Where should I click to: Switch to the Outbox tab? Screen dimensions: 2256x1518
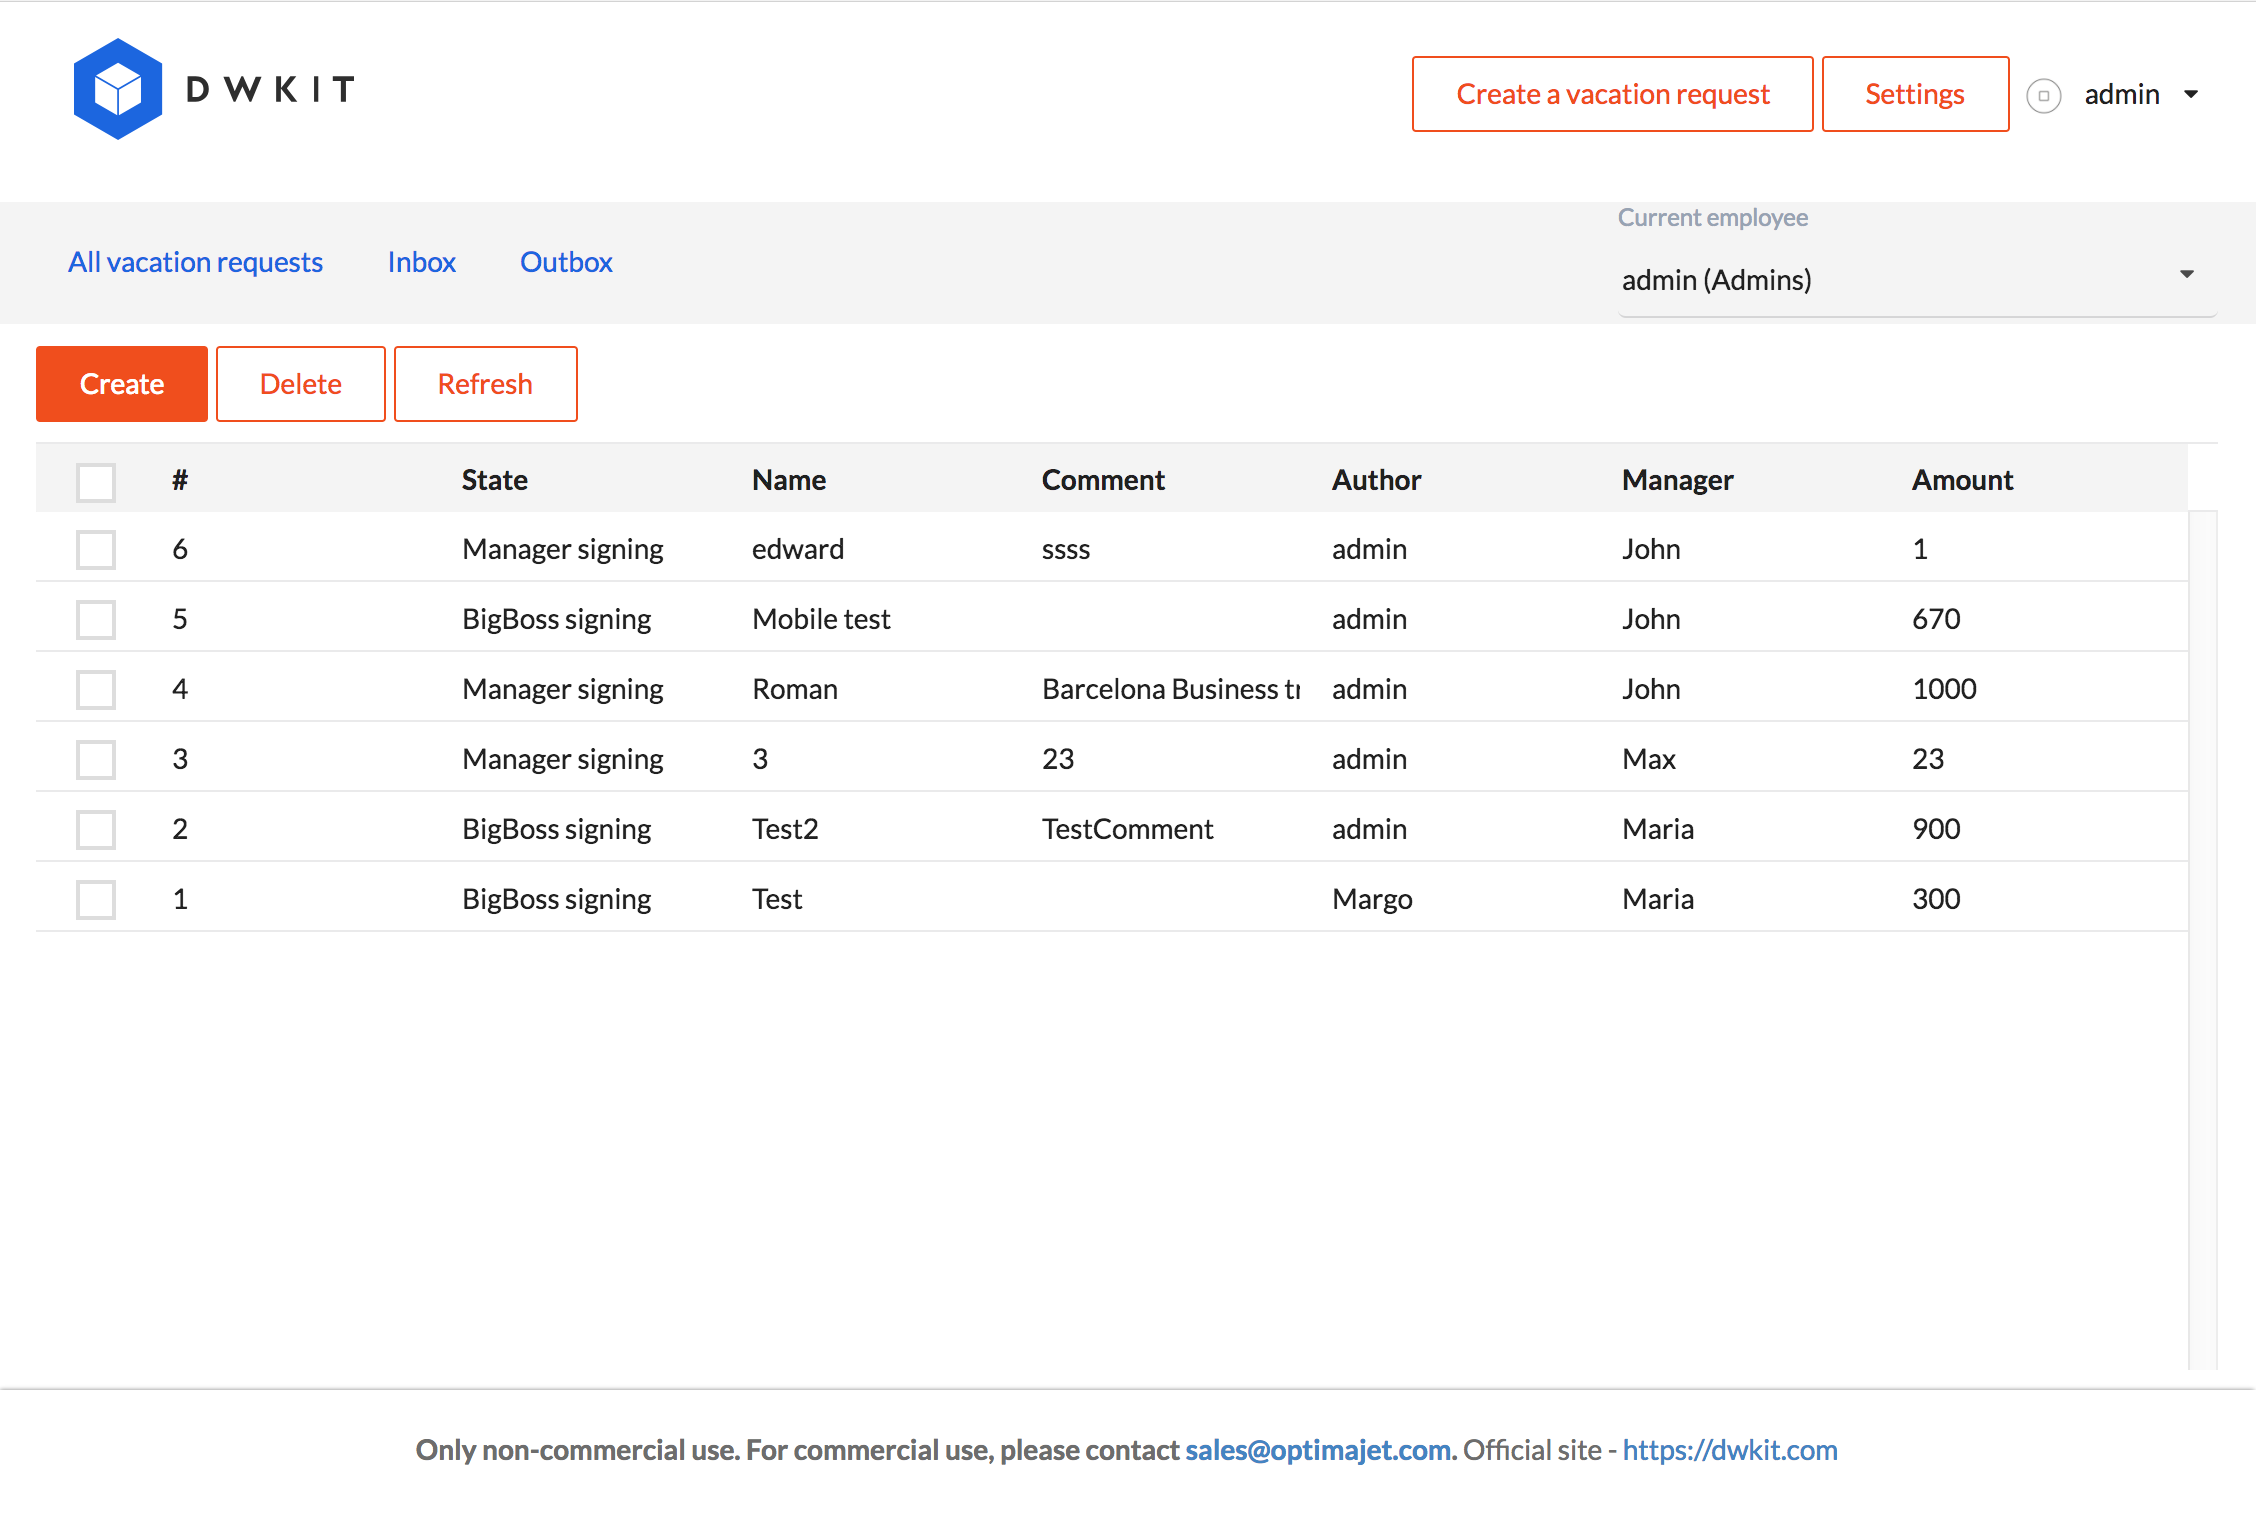(x=566, y=262)
